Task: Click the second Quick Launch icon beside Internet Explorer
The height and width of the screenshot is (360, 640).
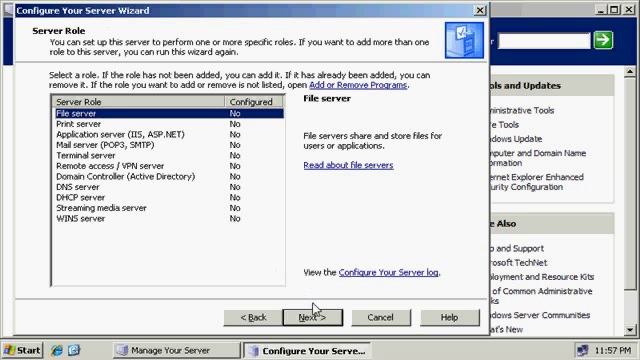Action: click(x=74, y=350)
